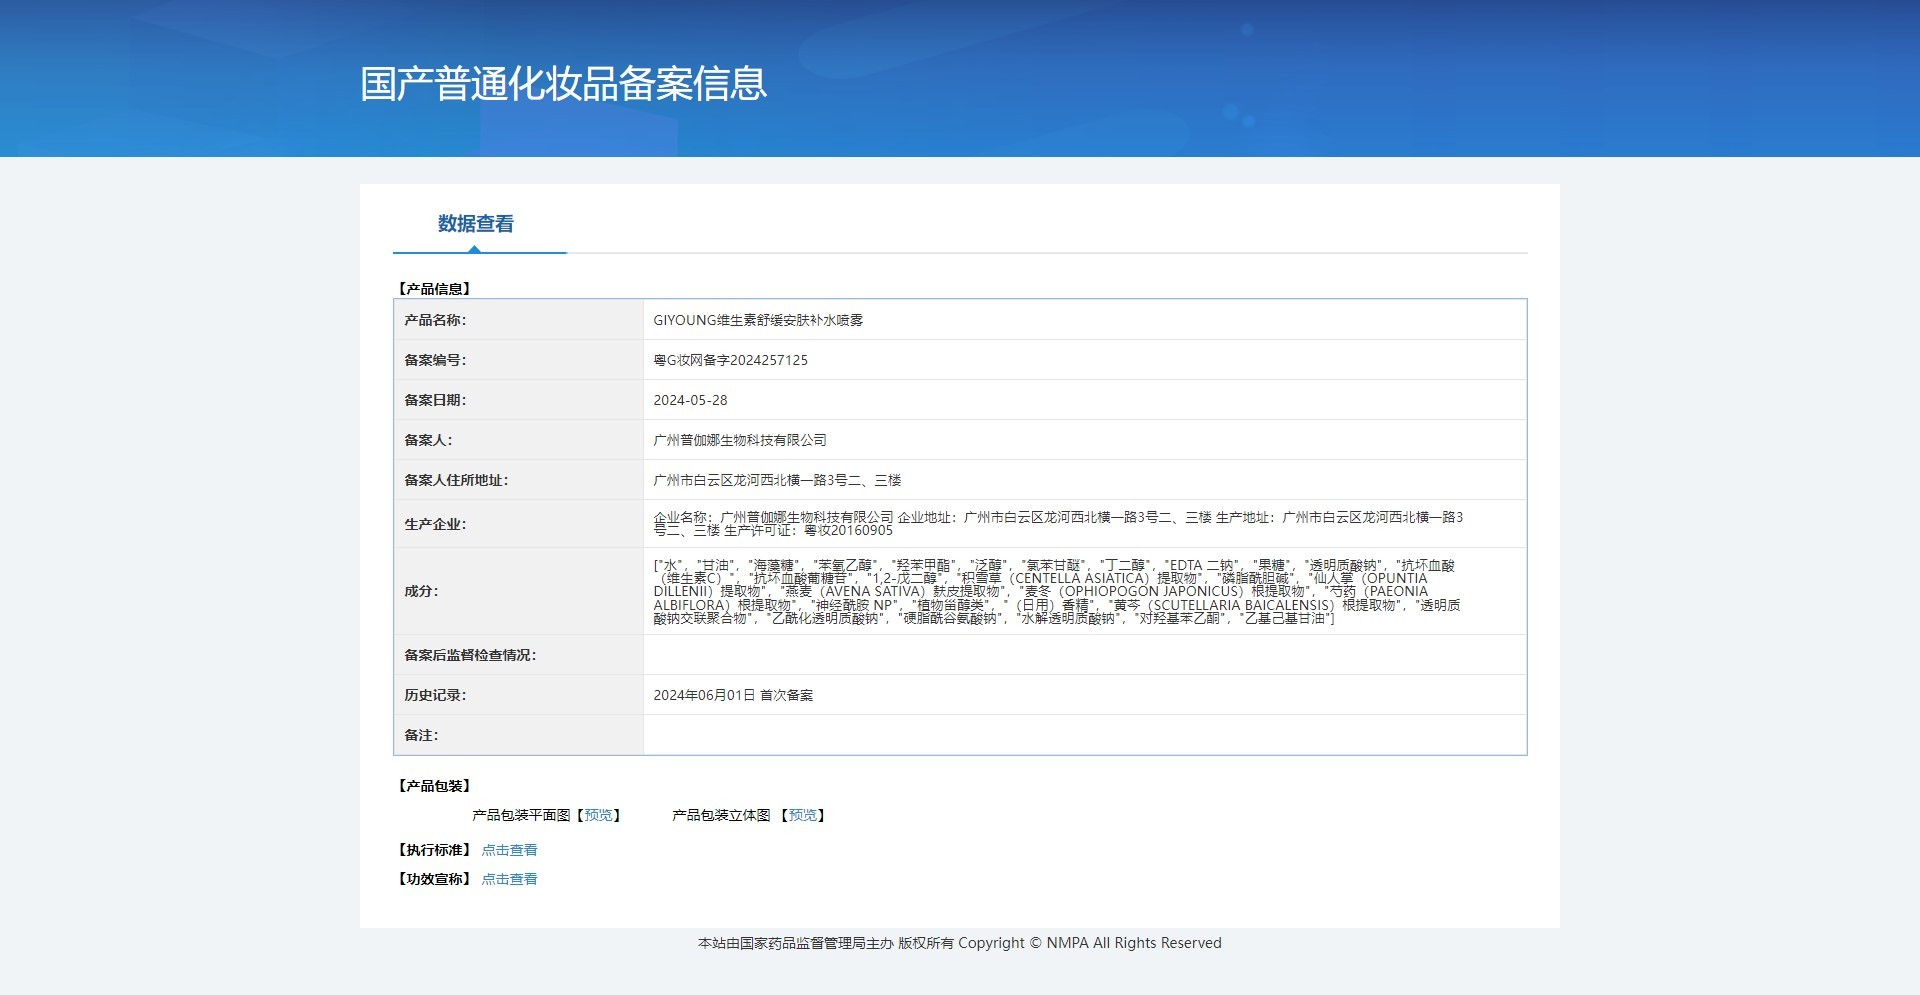The height and width of the screenshot is (995, 1920).
Task: Click the 历史记录 row label
Action: [435, 695]
